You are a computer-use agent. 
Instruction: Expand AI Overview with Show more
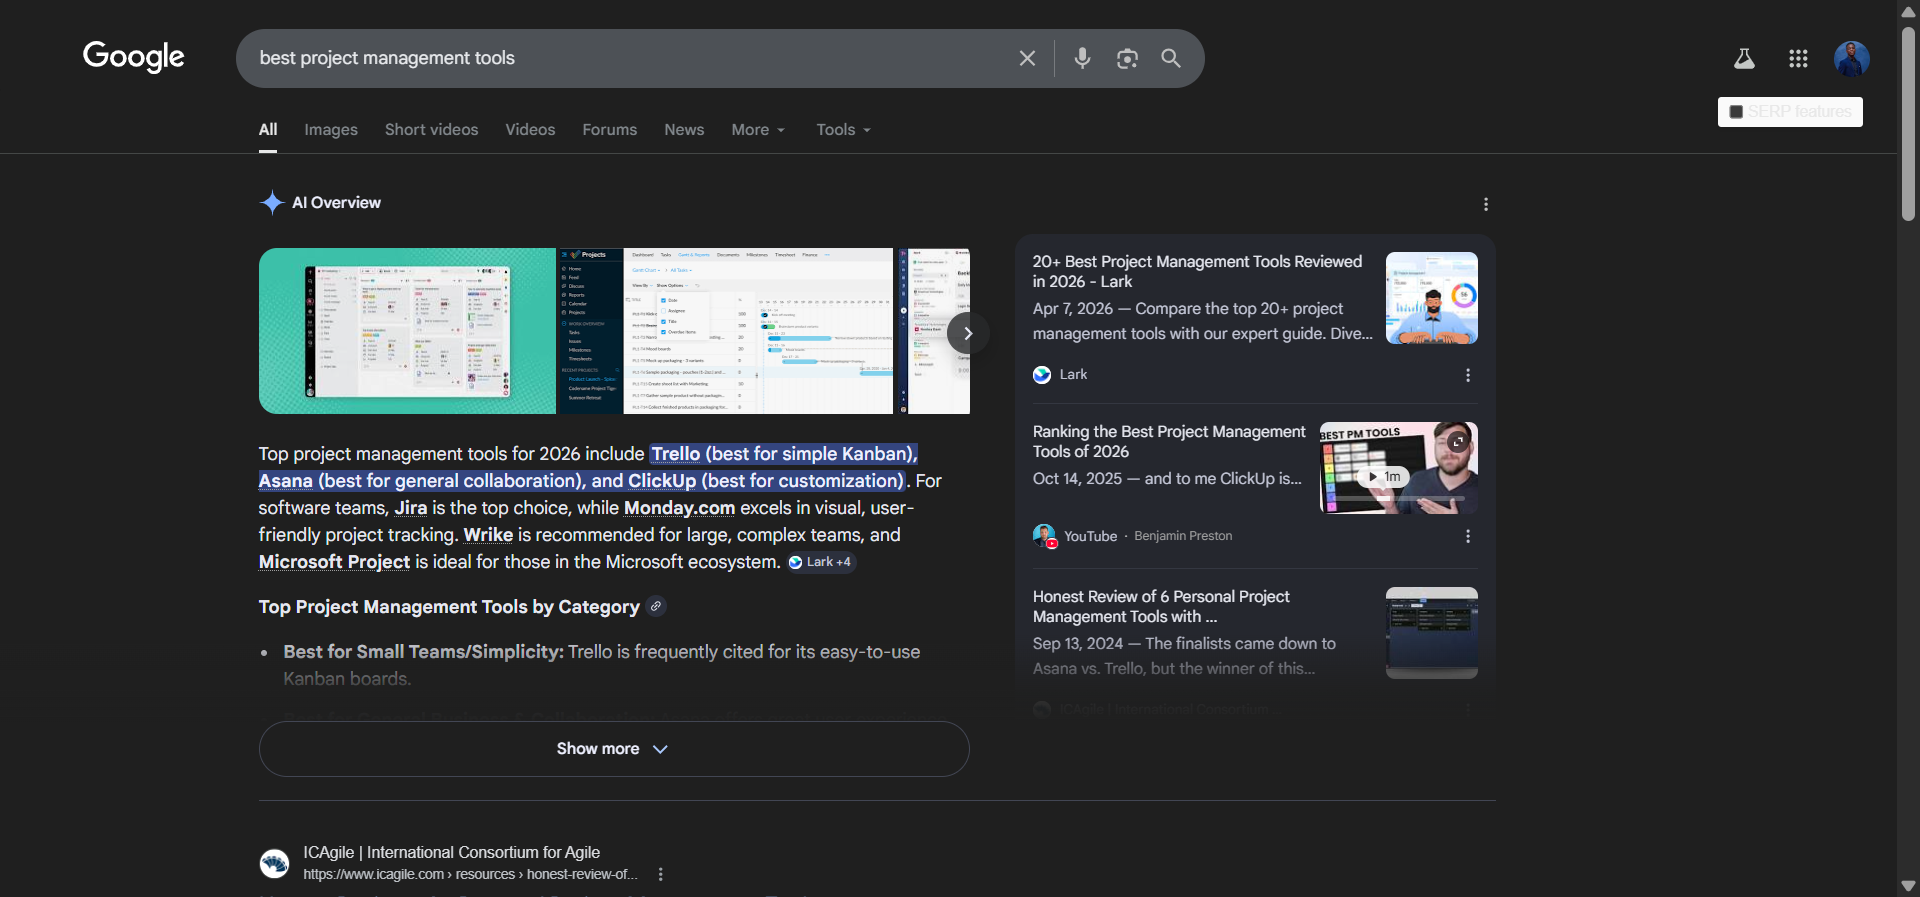point(614,749)
